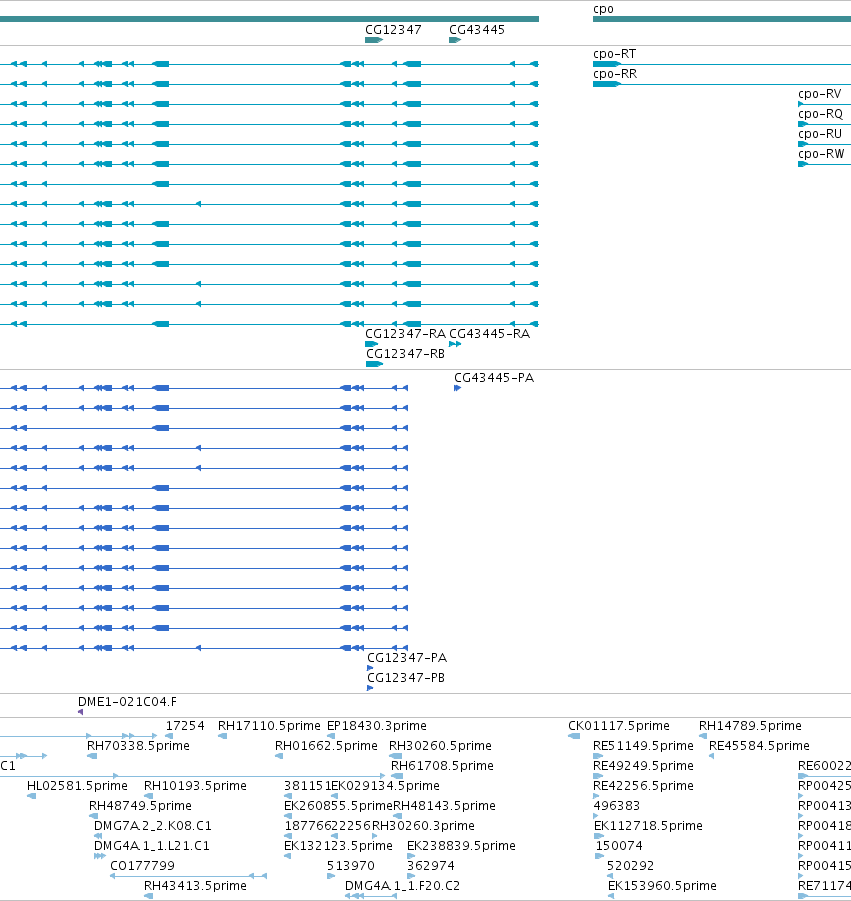Open RH10193.5prime details

[195, 786]
